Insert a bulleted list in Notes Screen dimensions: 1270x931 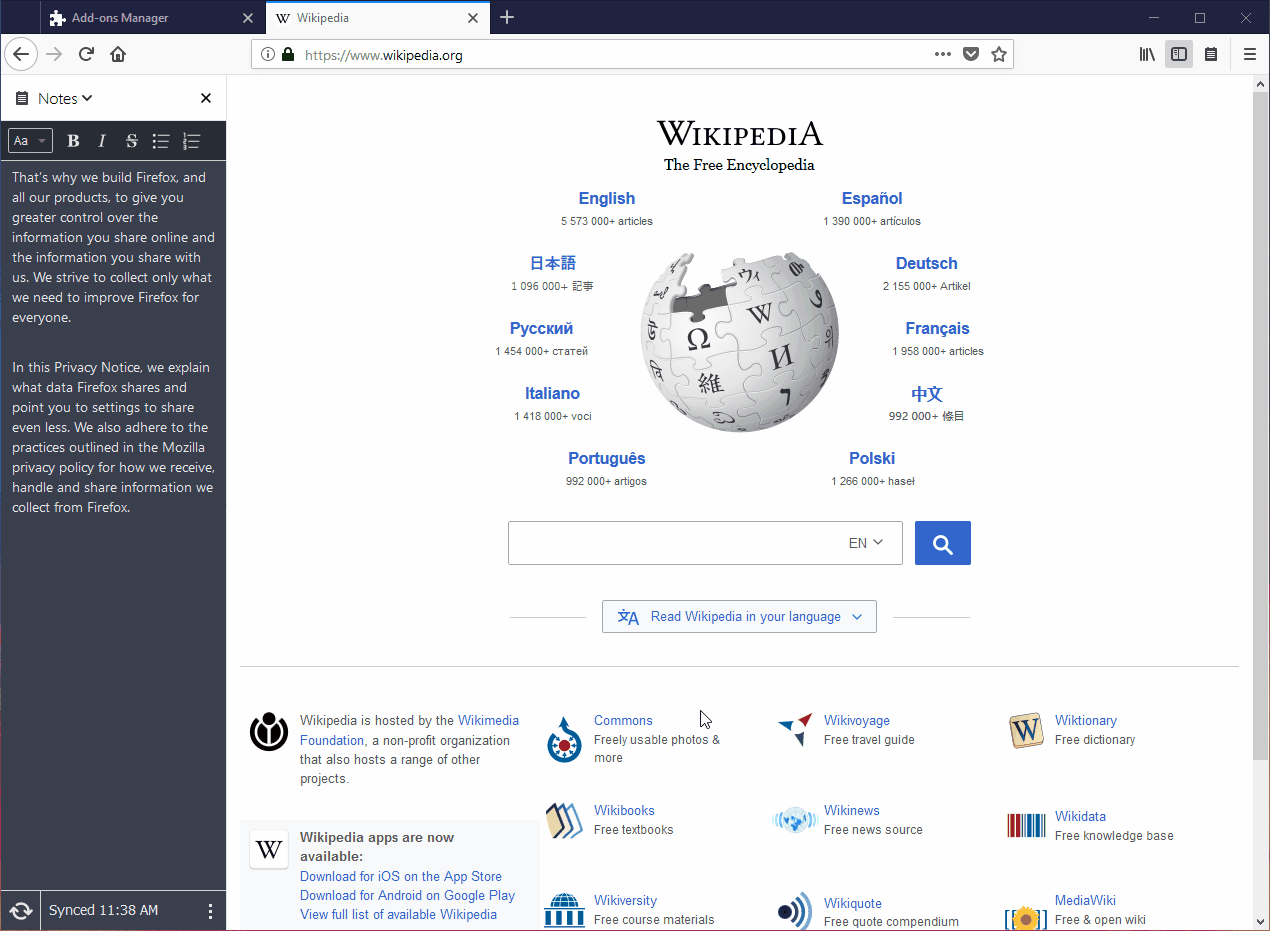pos(161,141)
